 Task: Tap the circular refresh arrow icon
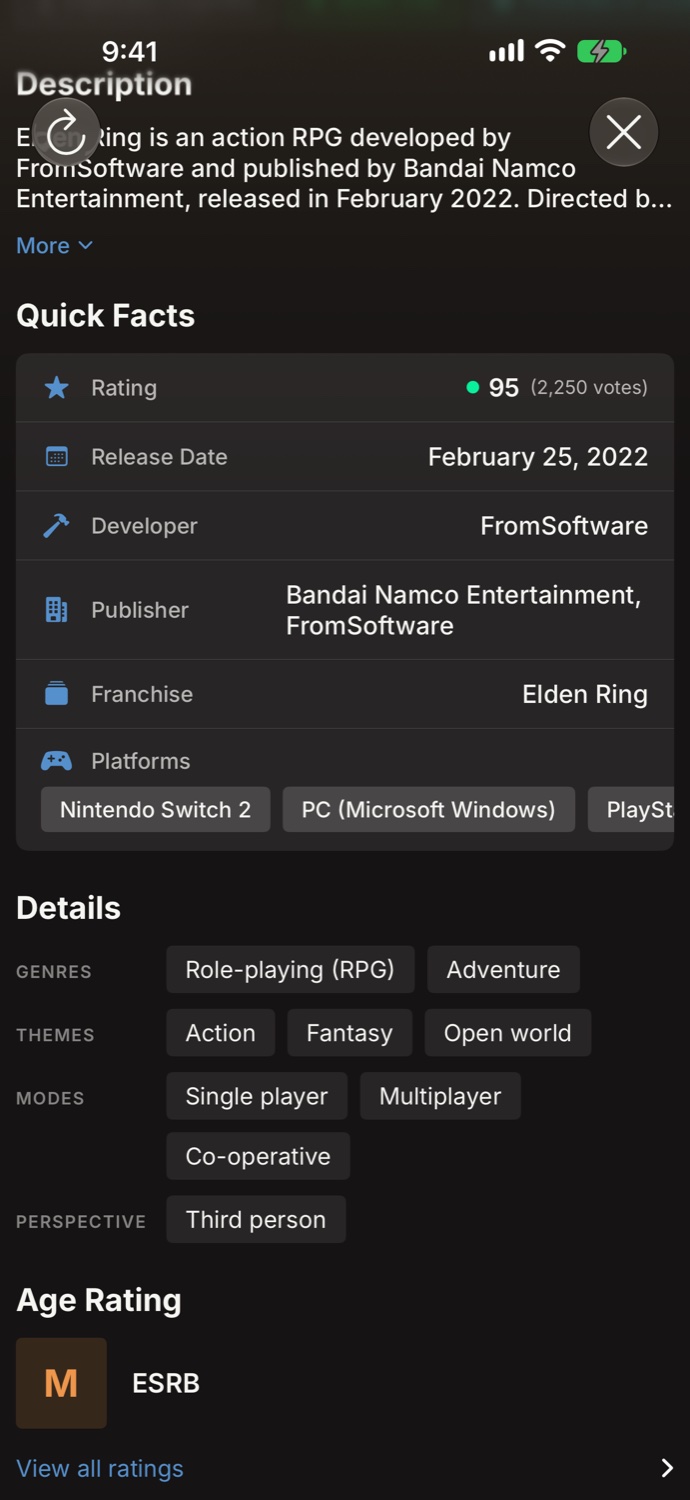[x=66, y=132]
